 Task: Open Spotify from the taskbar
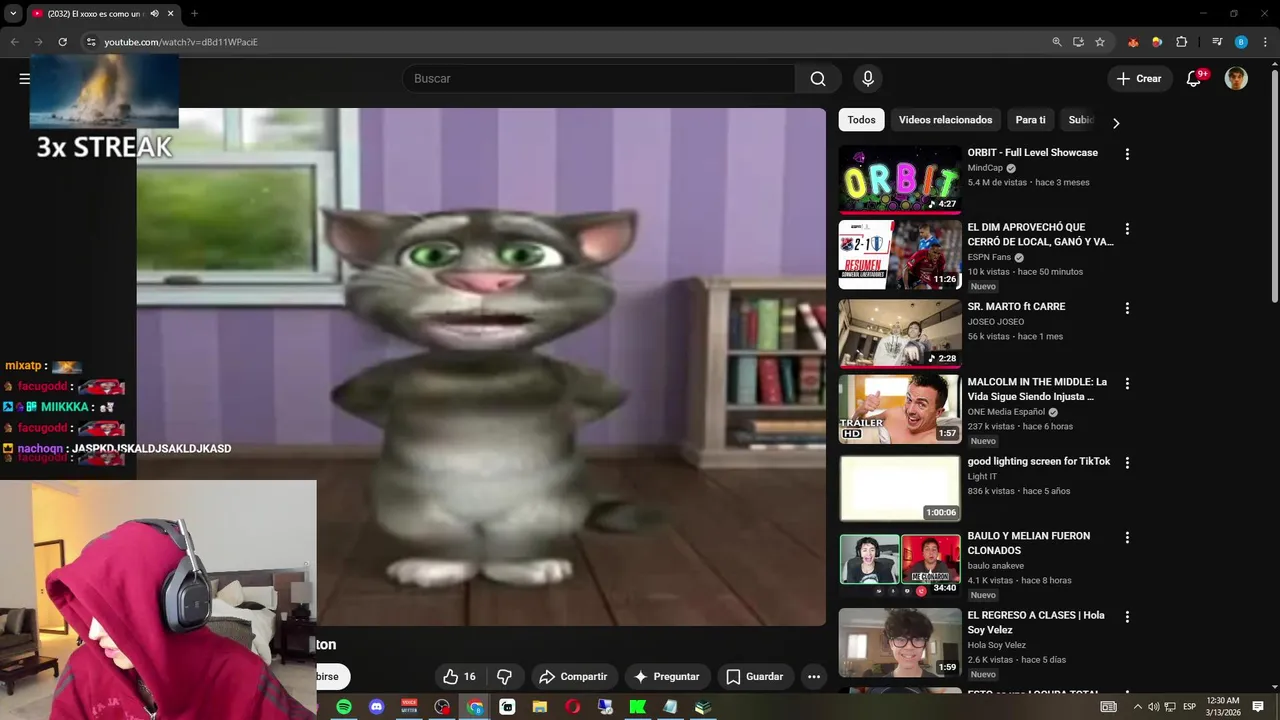(x=344, y=707)
